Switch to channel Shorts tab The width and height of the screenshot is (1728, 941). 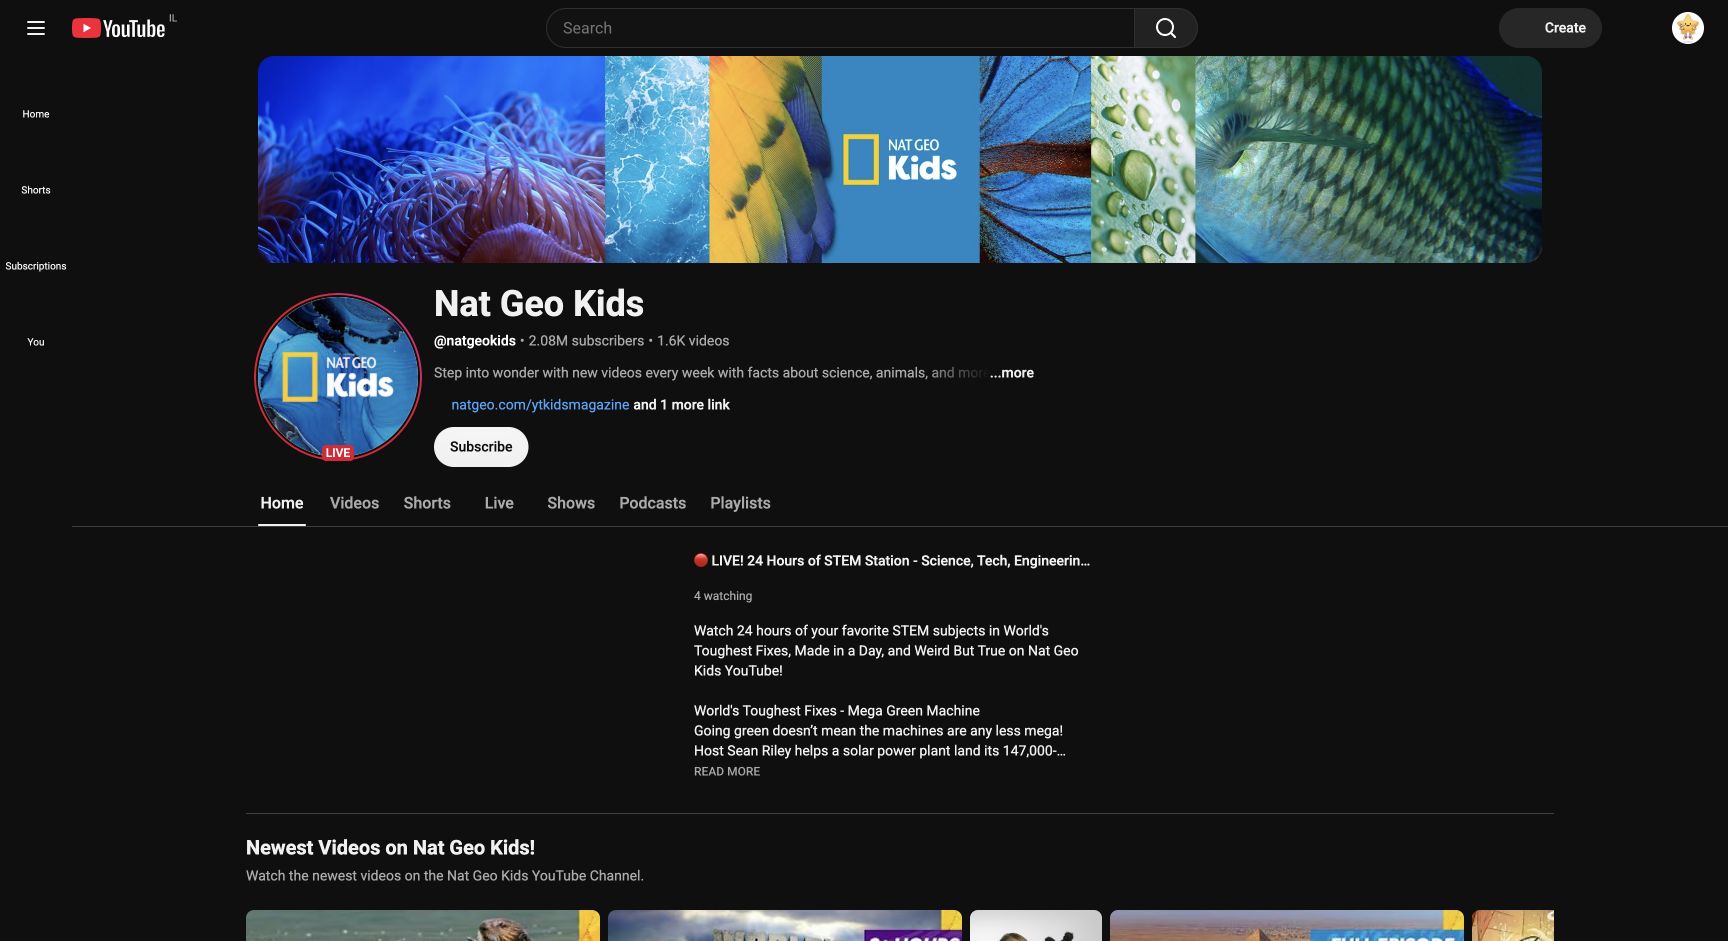point(427,503)
